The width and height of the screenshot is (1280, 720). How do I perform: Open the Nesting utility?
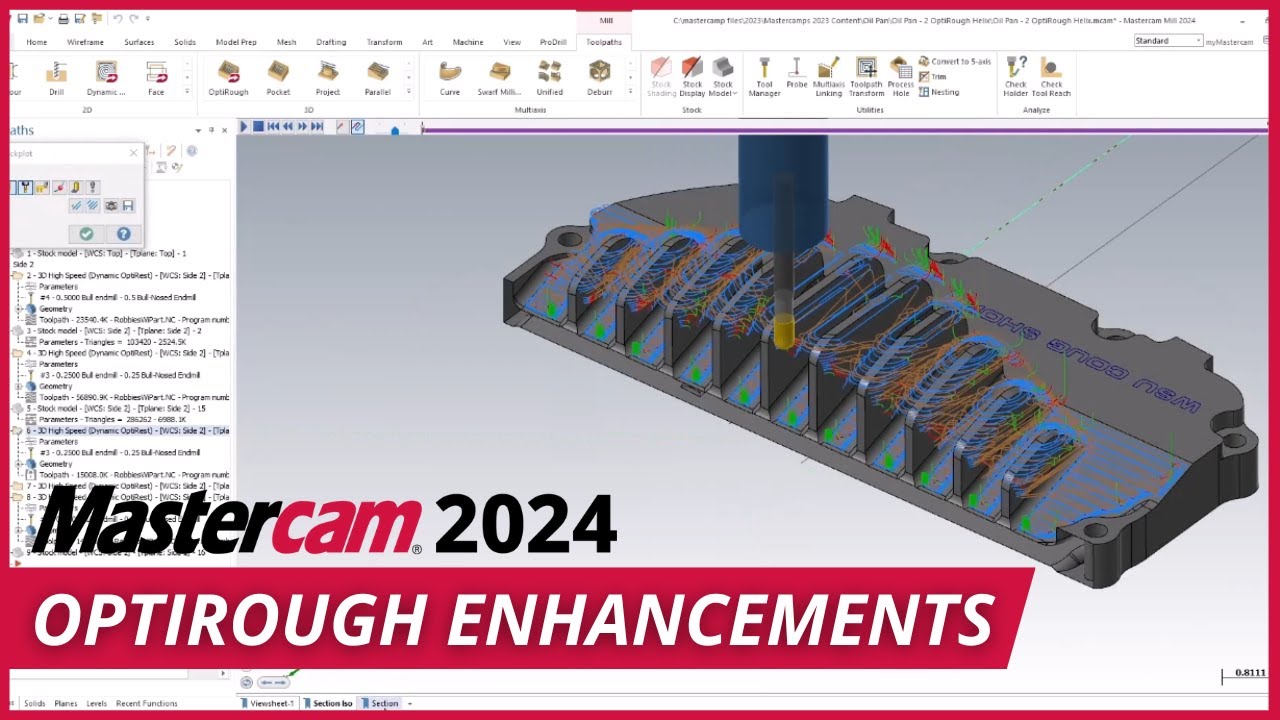tap(938, 92)
